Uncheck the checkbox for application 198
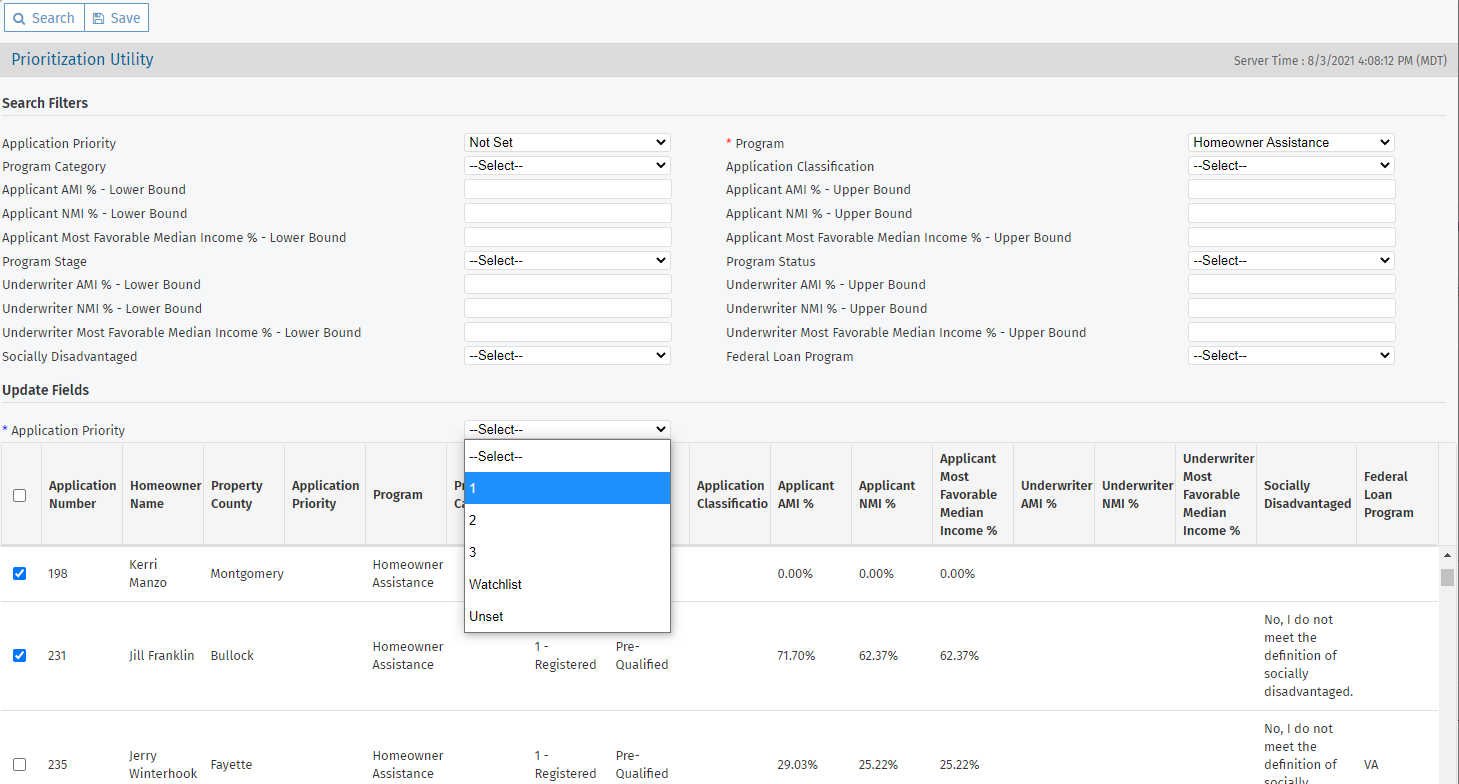Screen dimensions: 1459x784 tap(20, 573)
